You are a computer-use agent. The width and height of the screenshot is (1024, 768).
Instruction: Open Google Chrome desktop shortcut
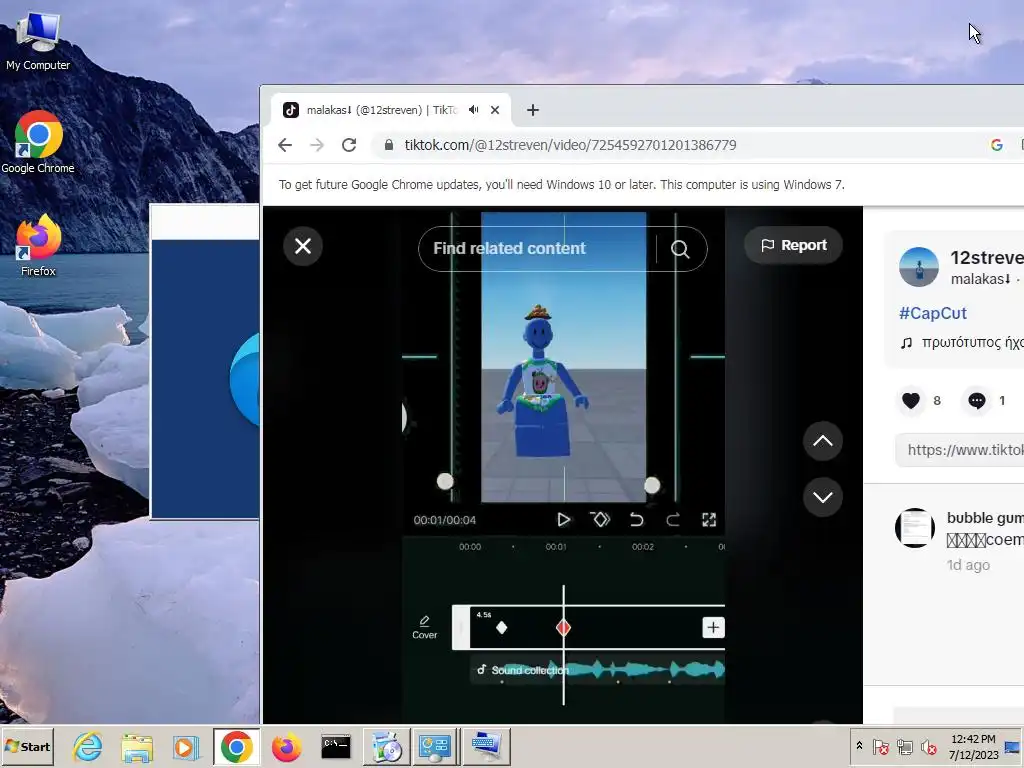point(38,142)
